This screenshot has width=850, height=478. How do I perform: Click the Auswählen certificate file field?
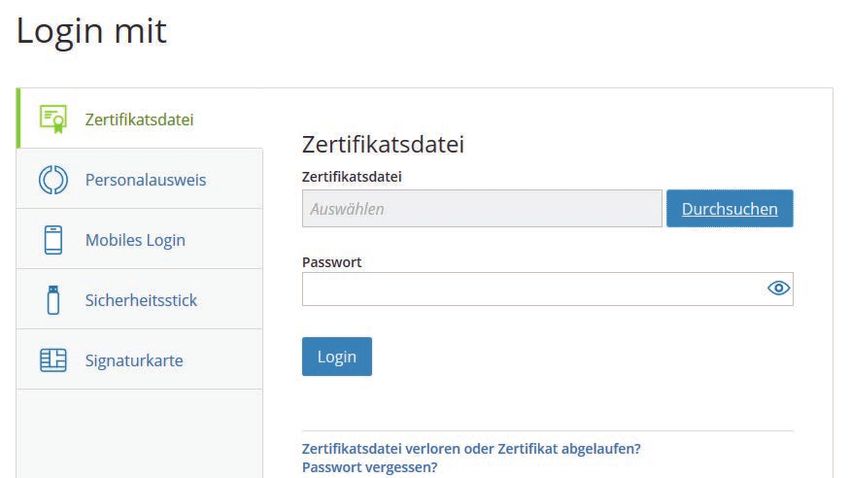point(482,209)
